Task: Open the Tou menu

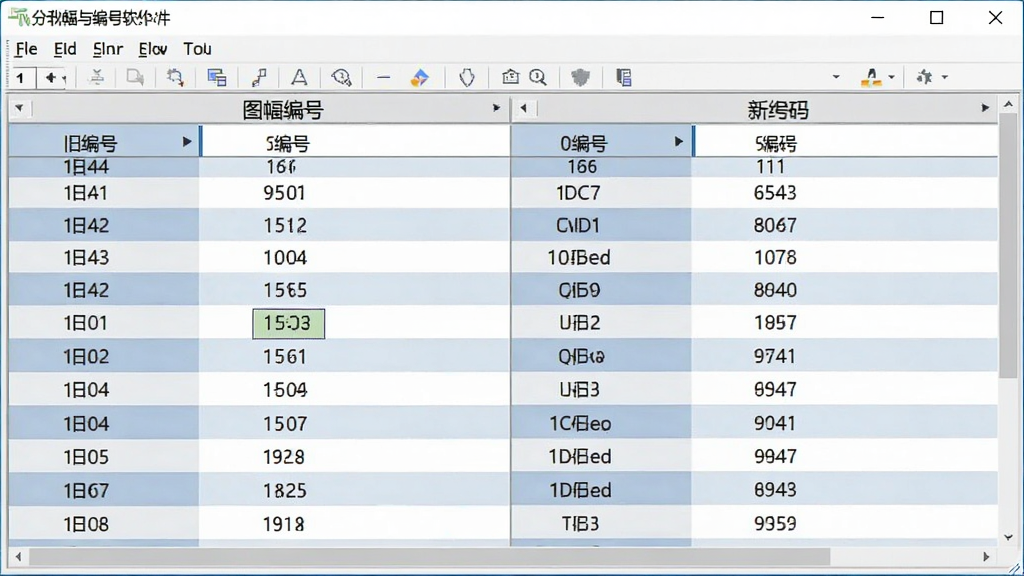Action: click(x=197, y=49)
